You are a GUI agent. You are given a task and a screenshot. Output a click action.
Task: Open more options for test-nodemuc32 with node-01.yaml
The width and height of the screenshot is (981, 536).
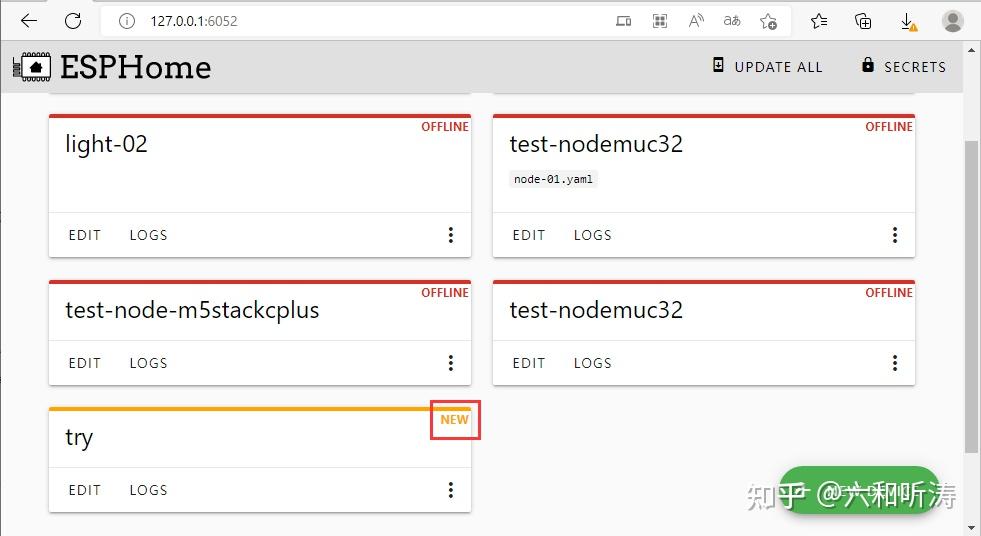point(895,235)
